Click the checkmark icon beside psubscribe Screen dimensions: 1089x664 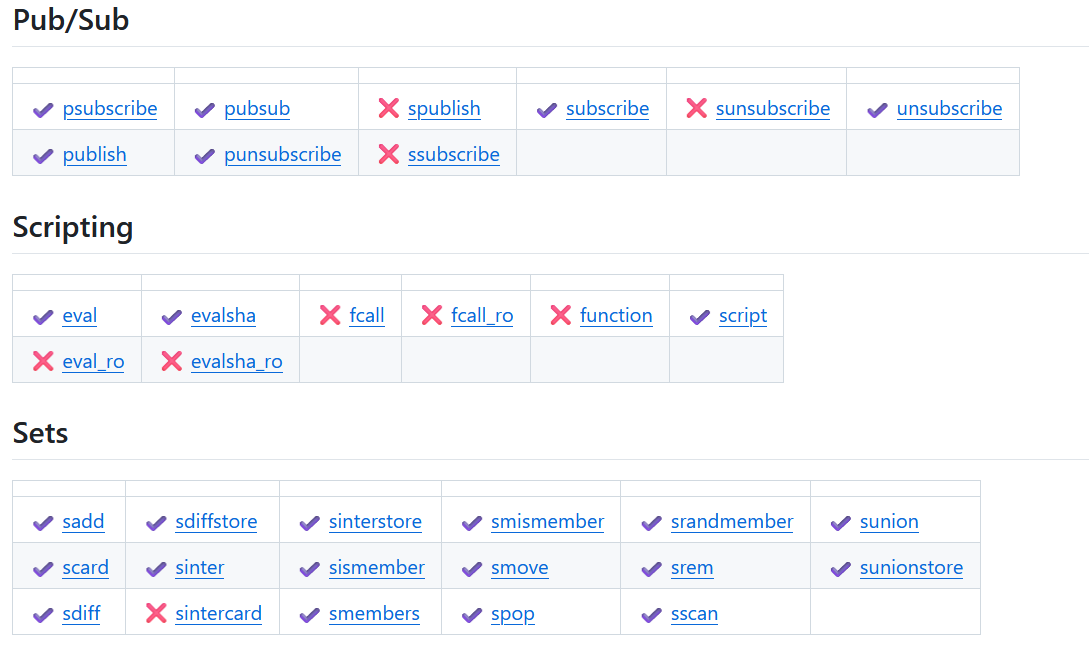click(x=43, y=110)
